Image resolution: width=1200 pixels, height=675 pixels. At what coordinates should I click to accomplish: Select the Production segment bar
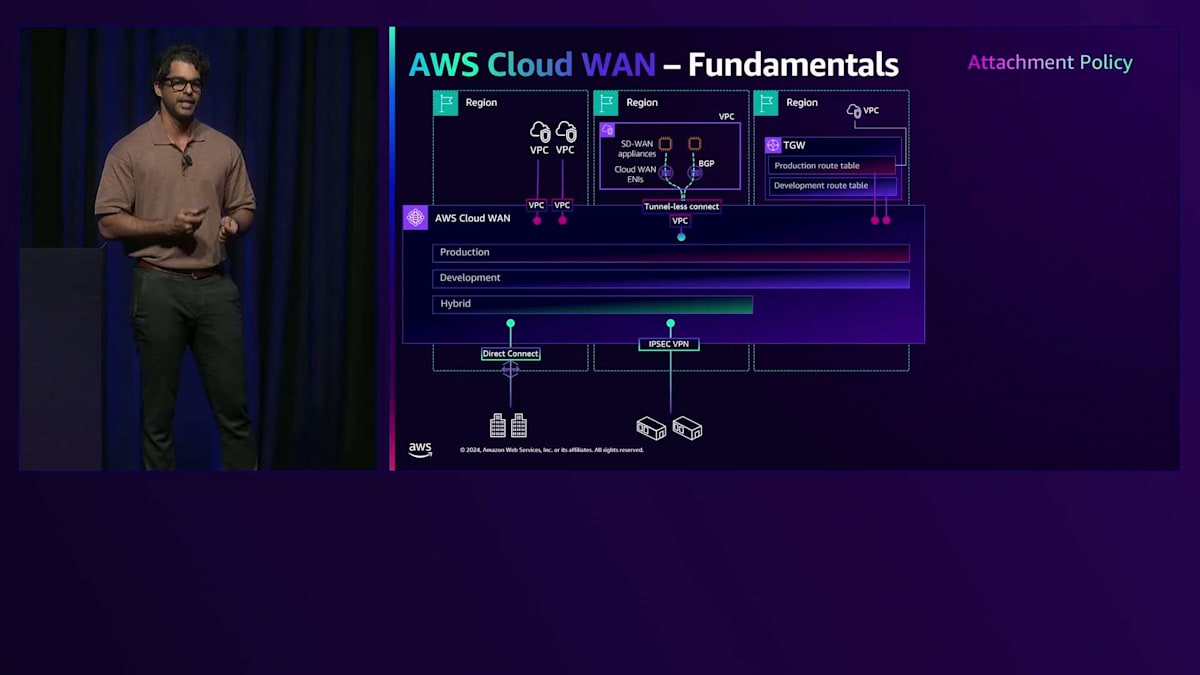click(671, 253)
